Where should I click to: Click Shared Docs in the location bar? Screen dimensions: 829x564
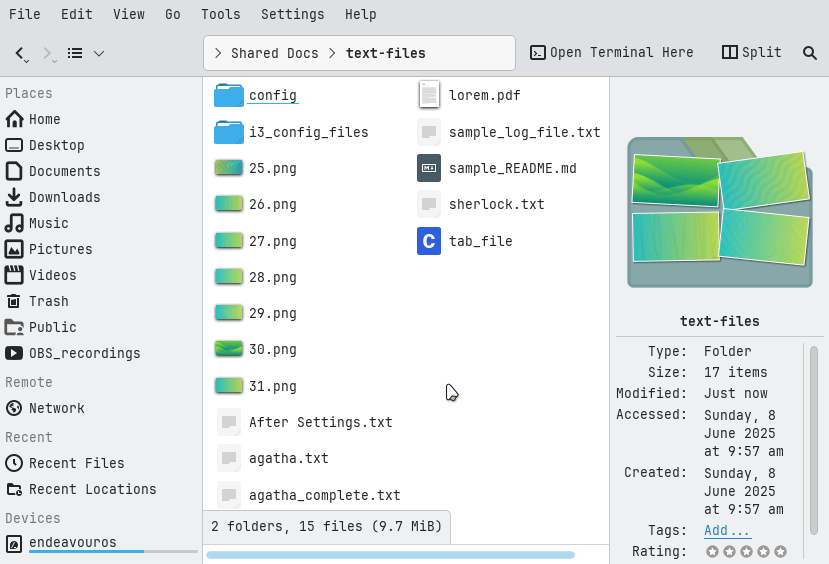tap(274, 53)
